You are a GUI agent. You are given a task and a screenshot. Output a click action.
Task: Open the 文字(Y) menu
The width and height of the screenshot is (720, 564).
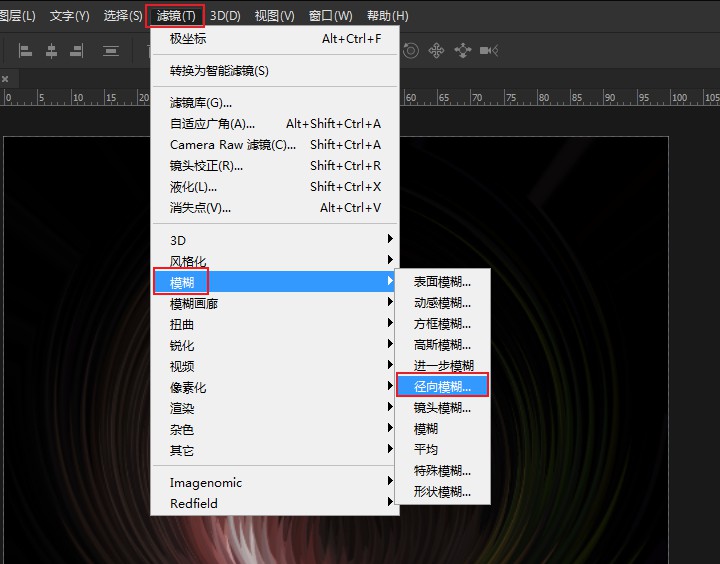click(69, 16)
